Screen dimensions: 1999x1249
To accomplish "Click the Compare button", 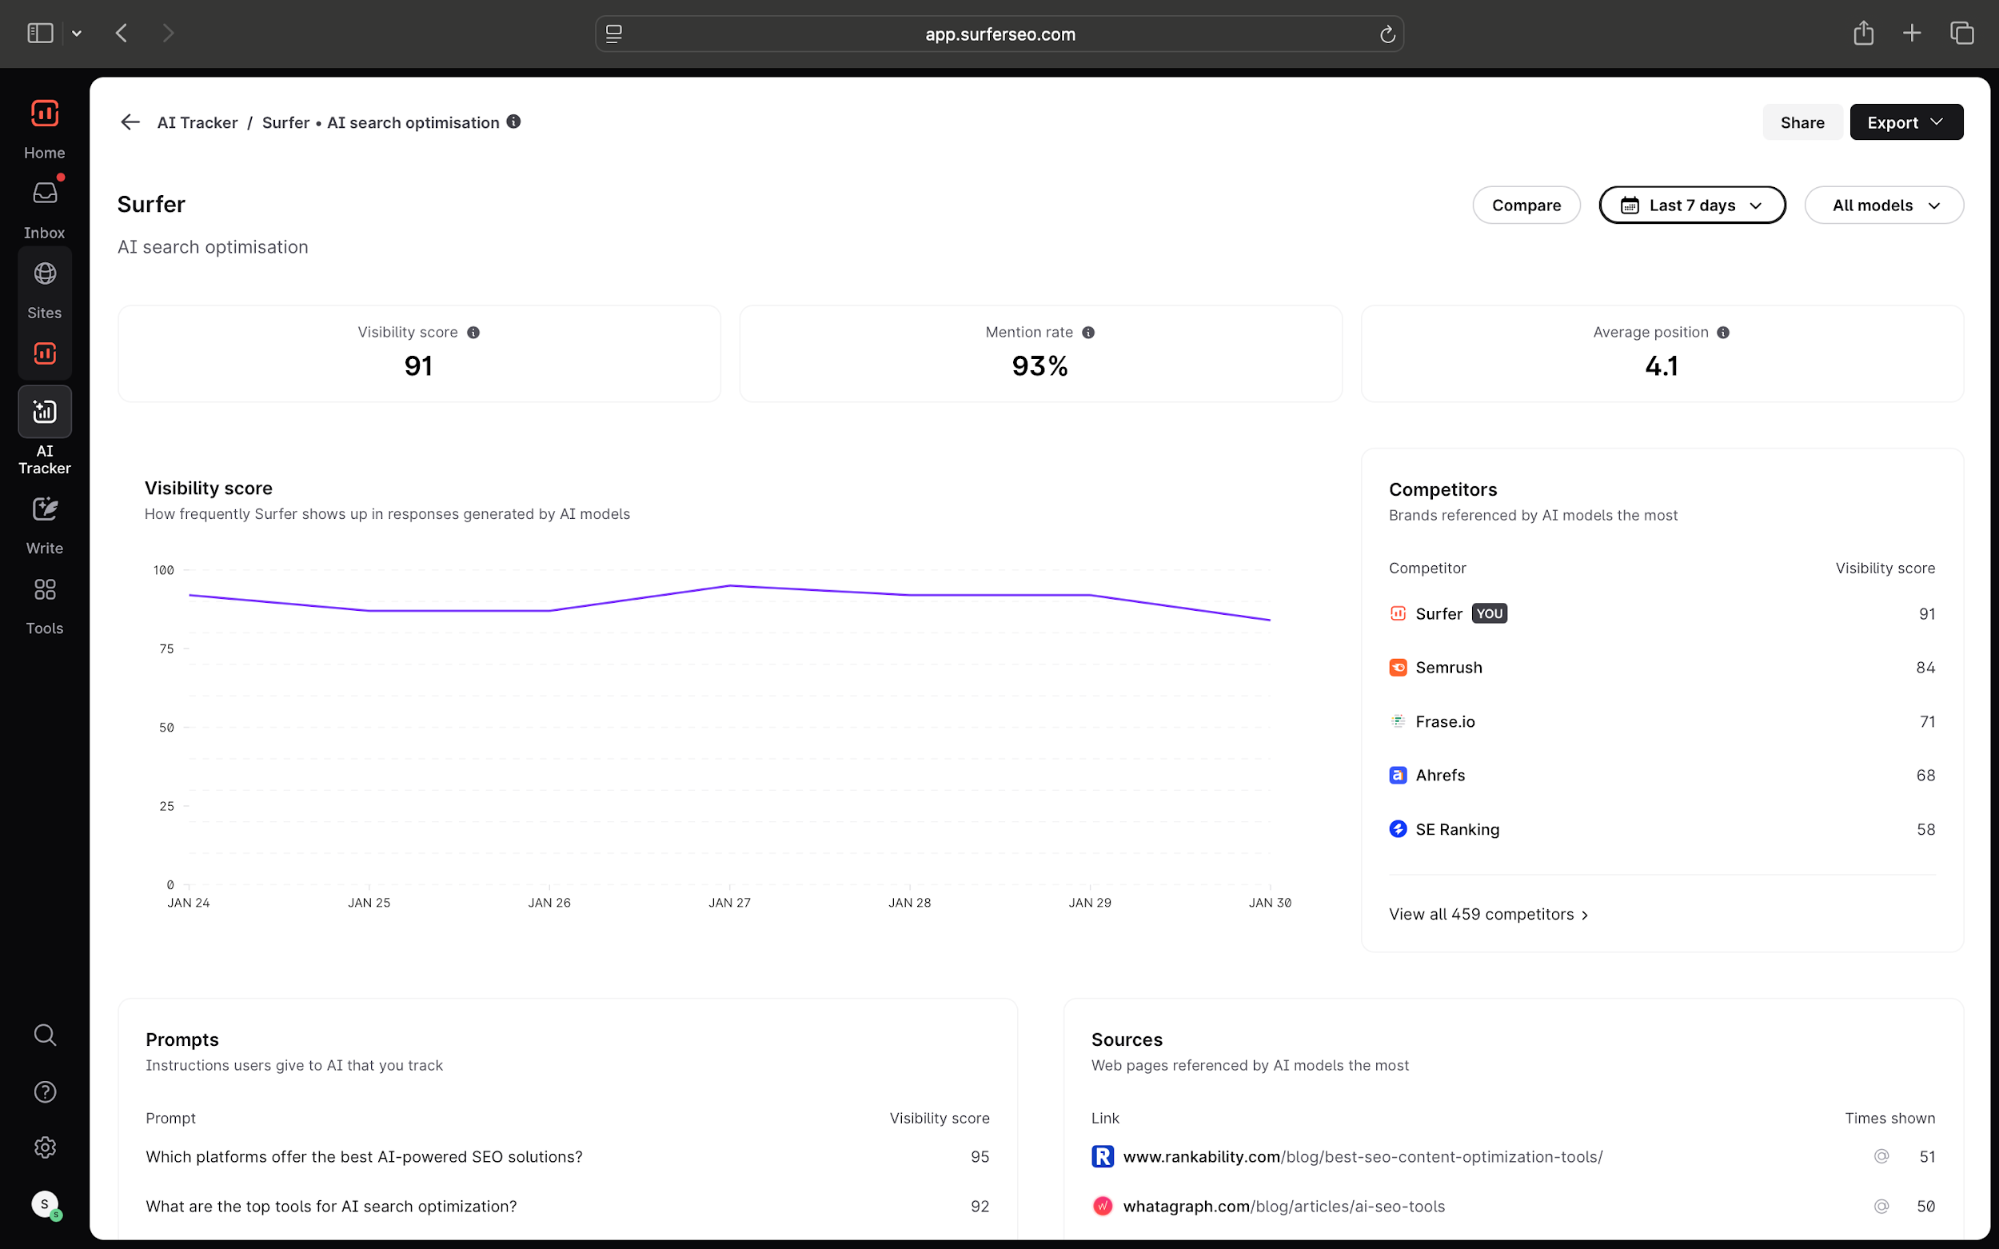I will (1526, 205).
